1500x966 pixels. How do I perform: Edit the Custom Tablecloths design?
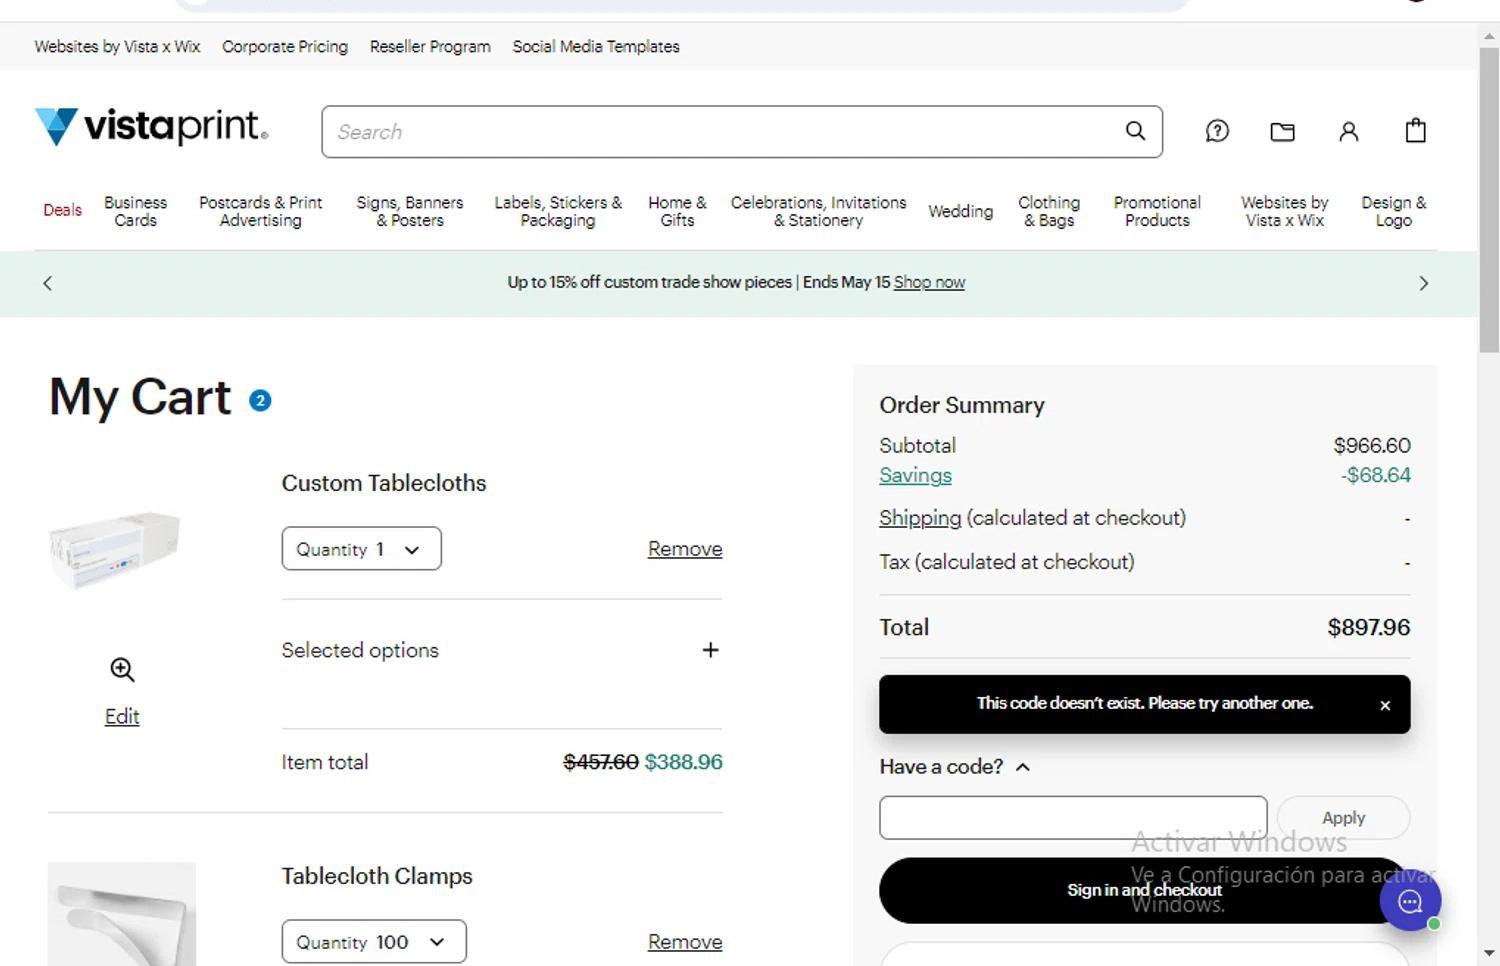(122, 716)
